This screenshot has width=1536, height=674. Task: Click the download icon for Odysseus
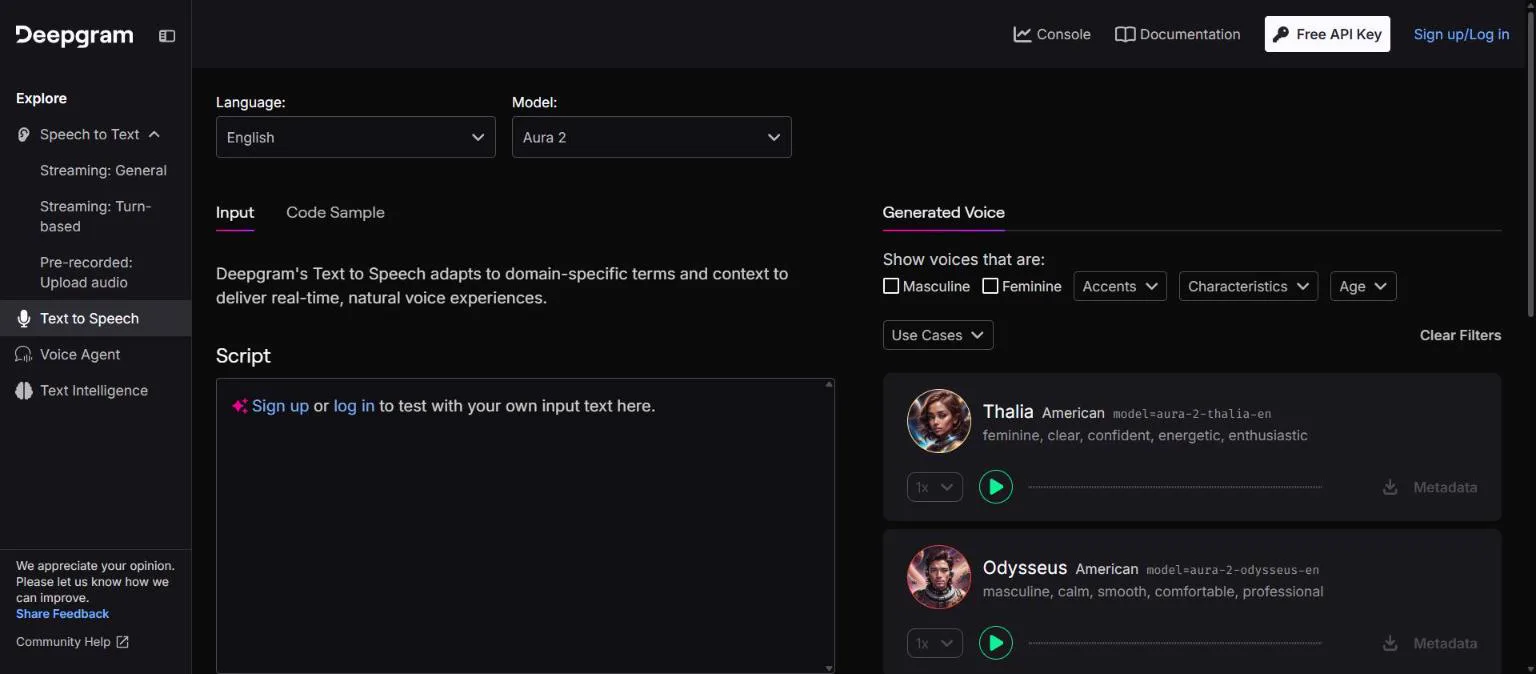click(x=1389, y=643)
